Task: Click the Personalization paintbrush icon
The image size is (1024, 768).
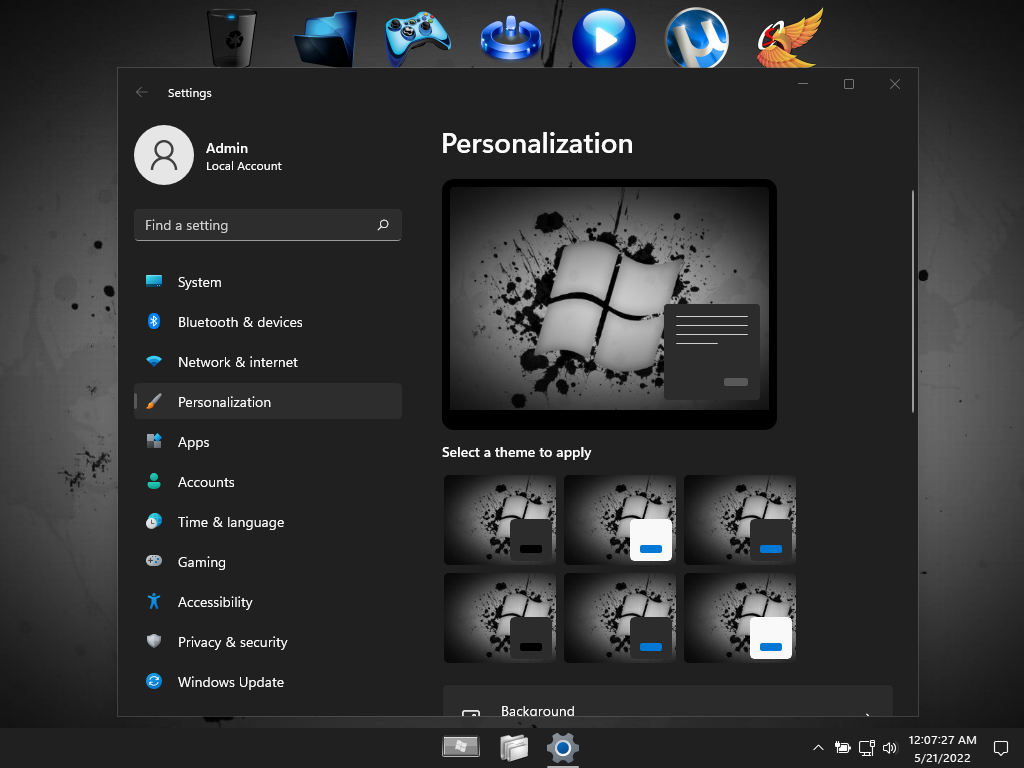Action: (x=154, y=401)
